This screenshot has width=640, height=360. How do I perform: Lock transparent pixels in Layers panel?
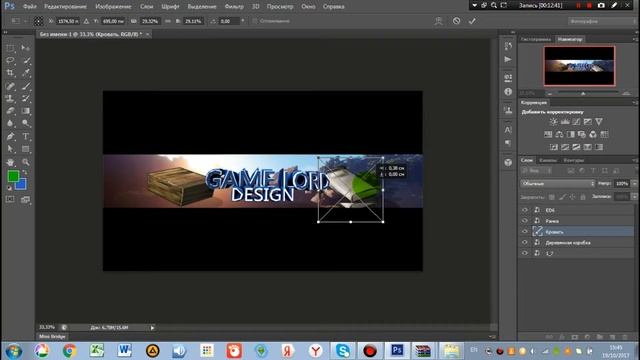(x=552, y=197)
